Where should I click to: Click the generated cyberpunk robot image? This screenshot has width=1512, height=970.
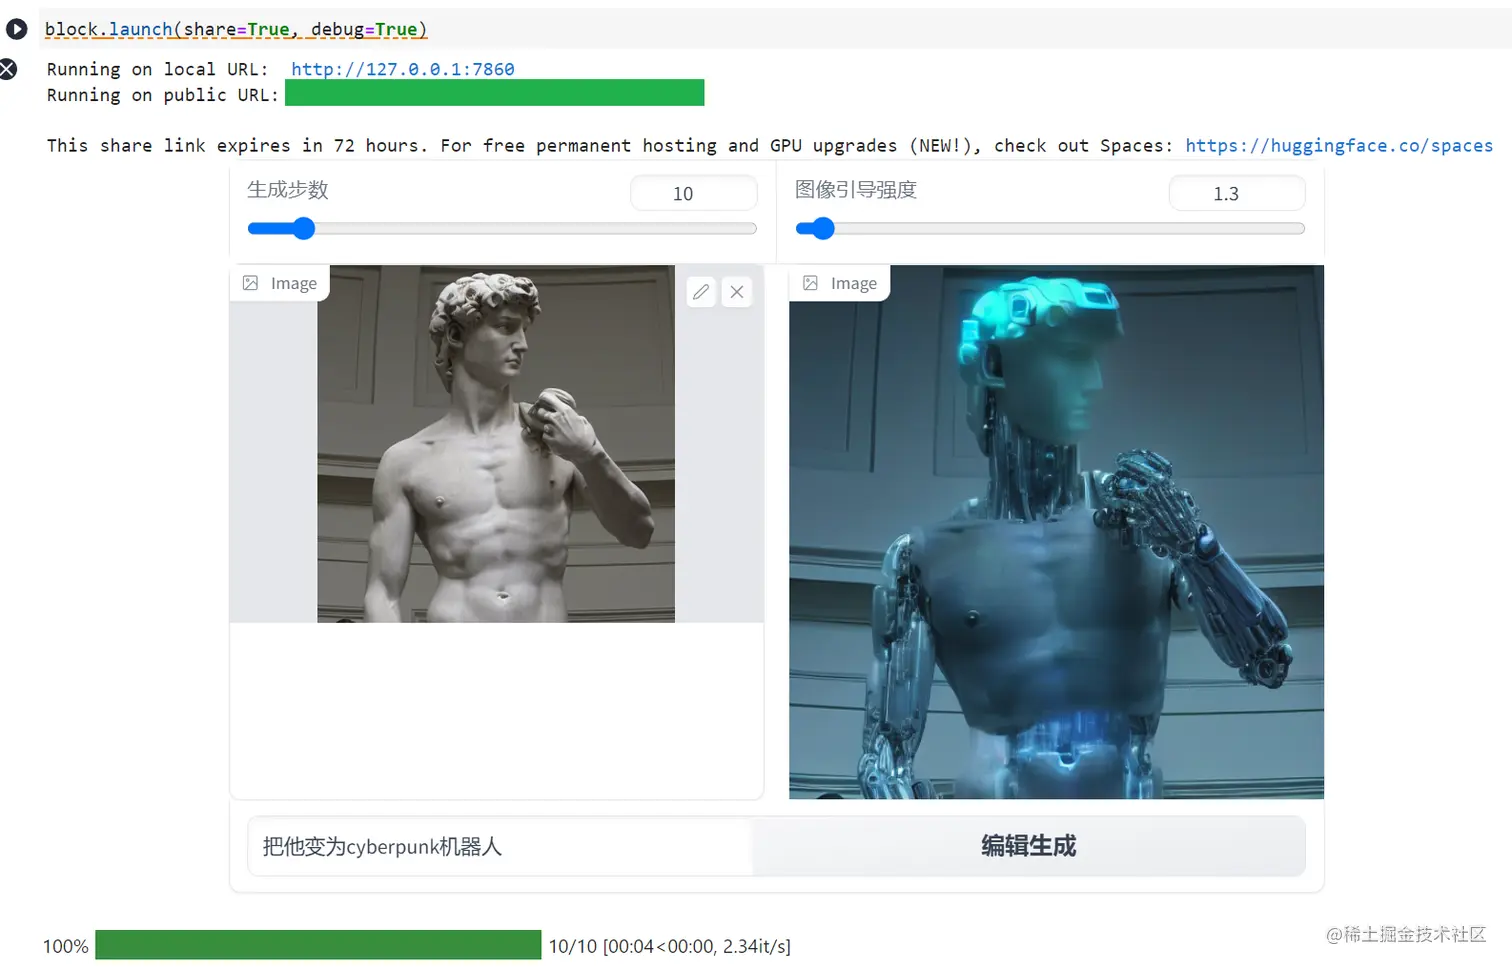[x=1056, y=532]
